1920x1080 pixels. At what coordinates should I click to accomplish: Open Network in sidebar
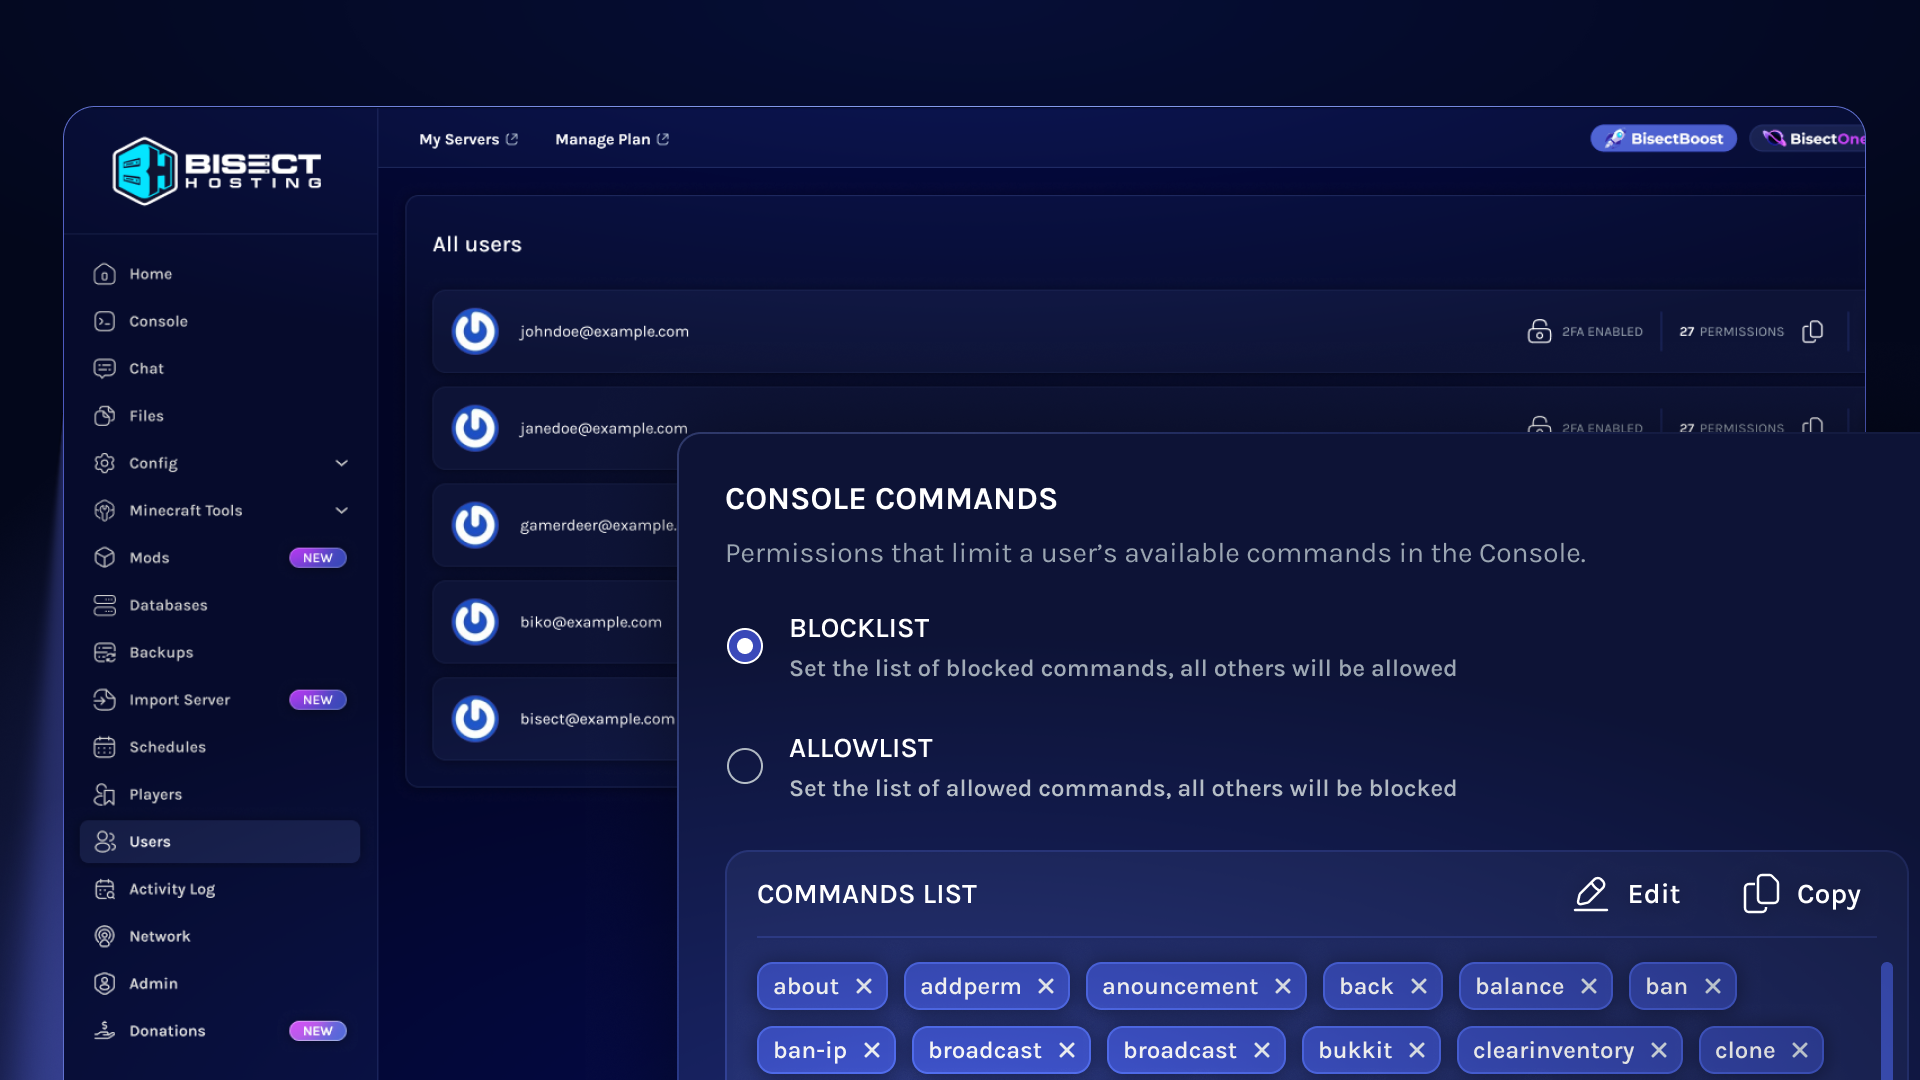(x=220, y=936)
